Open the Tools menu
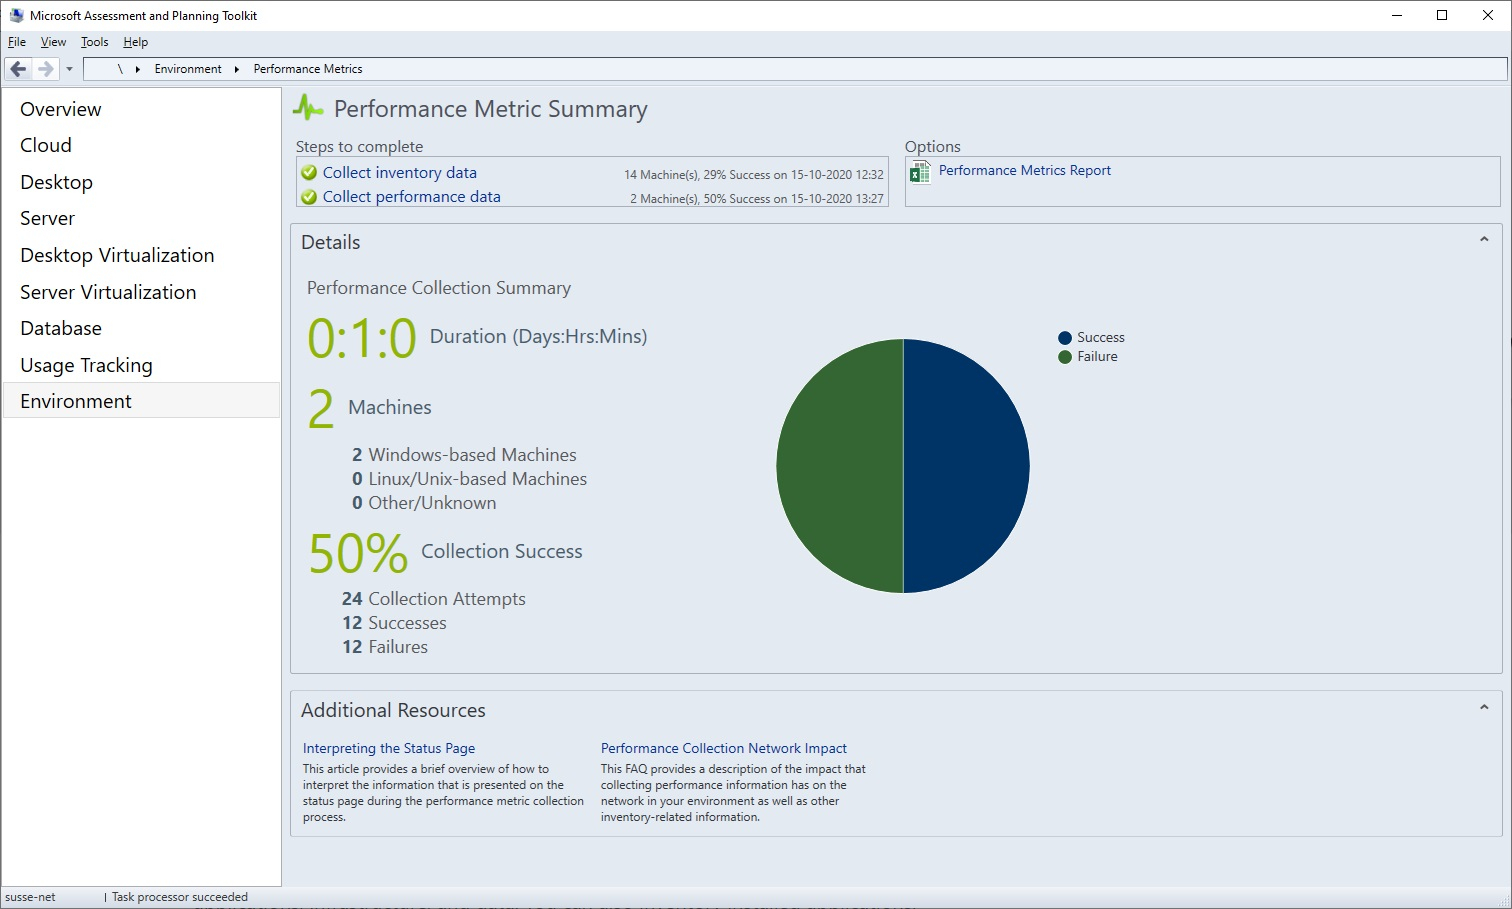Image resolution: width=1512 pixels, height=909 pixels. [x=93, y=42]
